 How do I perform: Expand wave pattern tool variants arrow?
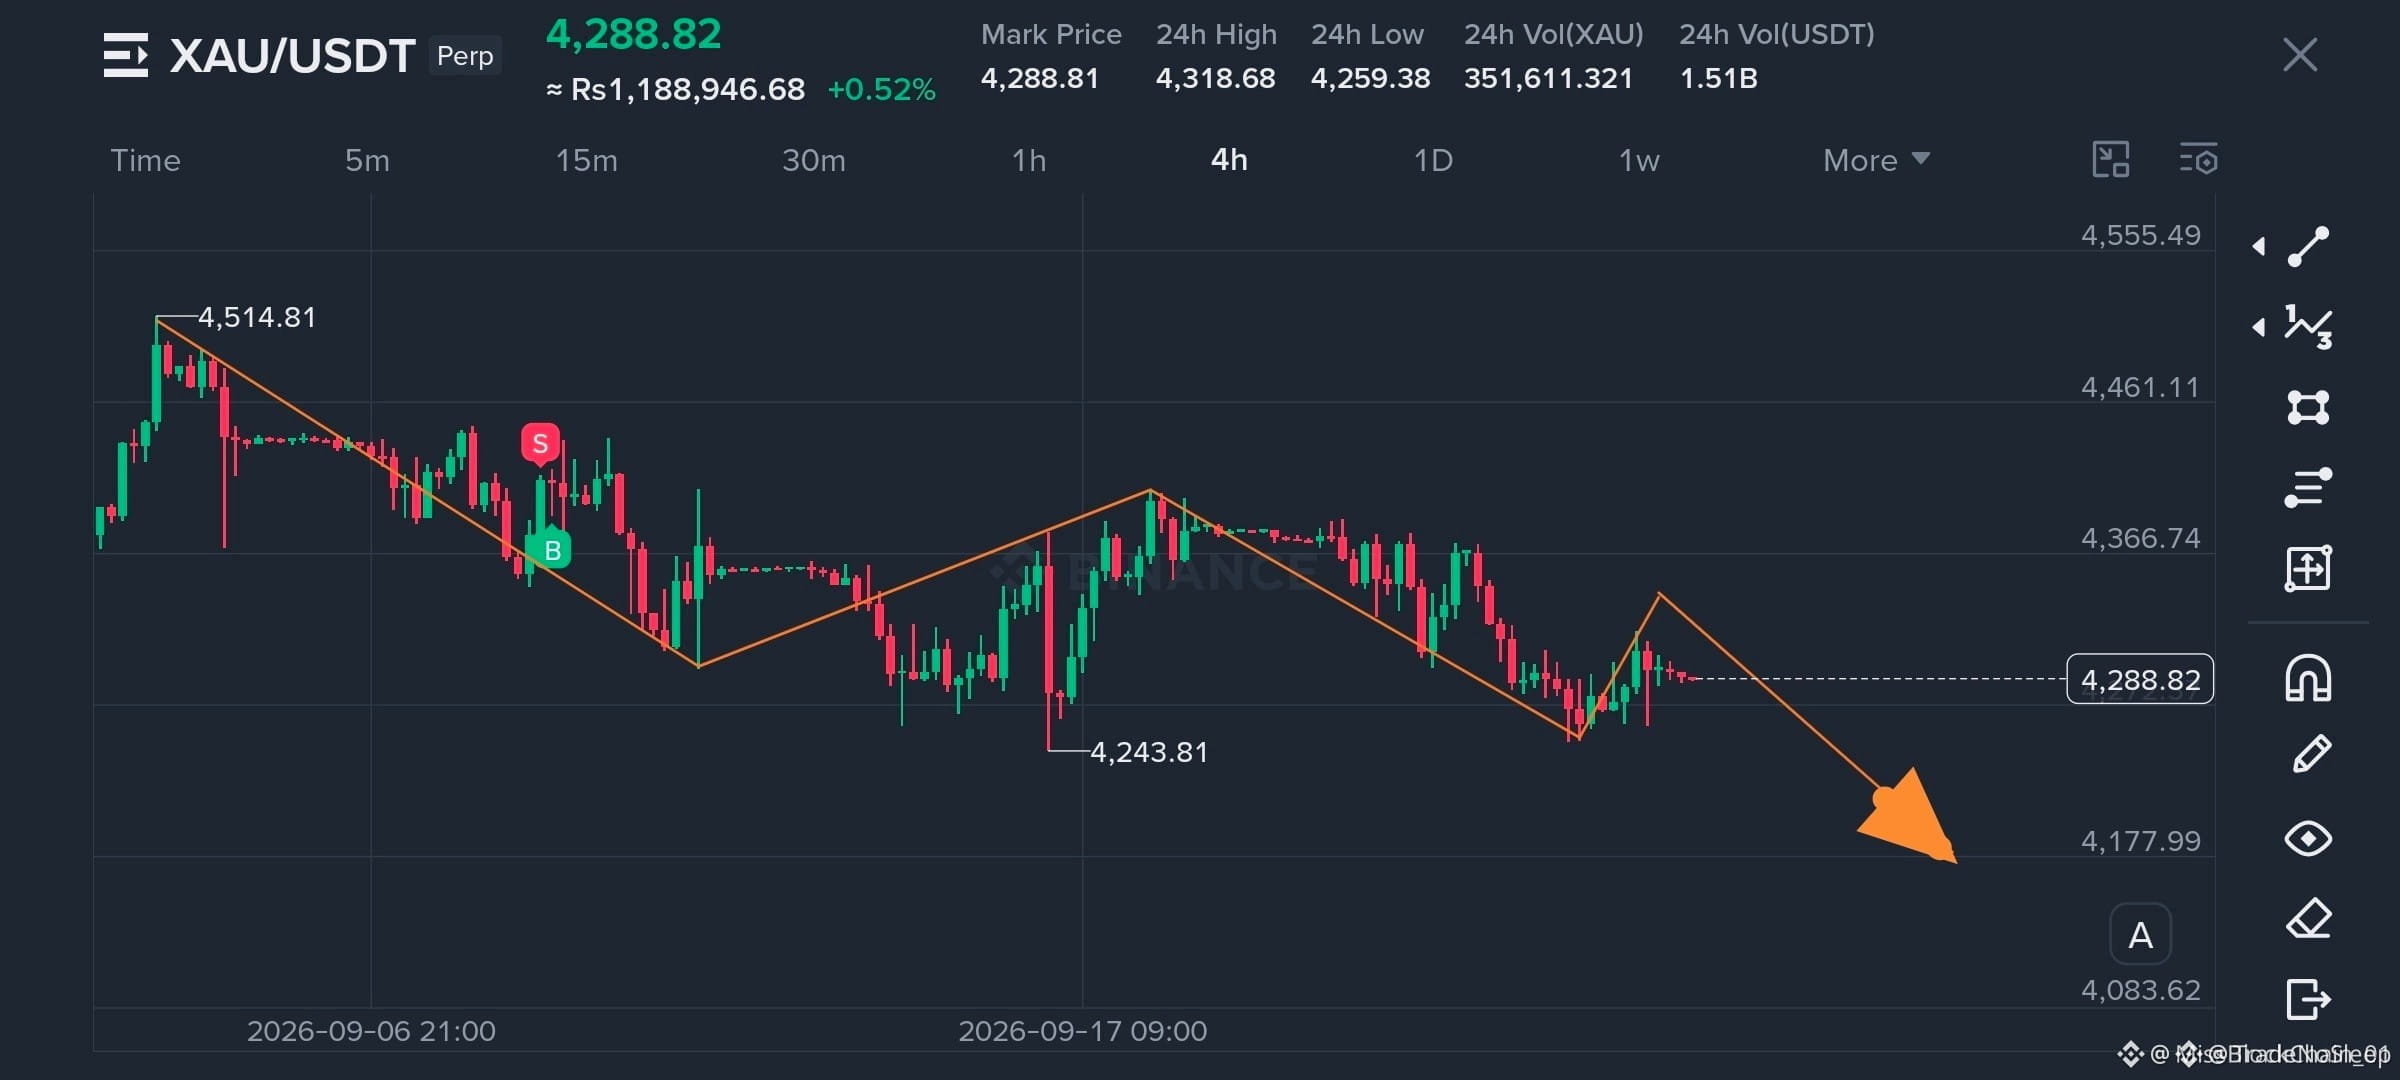[x=2258, y=327]
